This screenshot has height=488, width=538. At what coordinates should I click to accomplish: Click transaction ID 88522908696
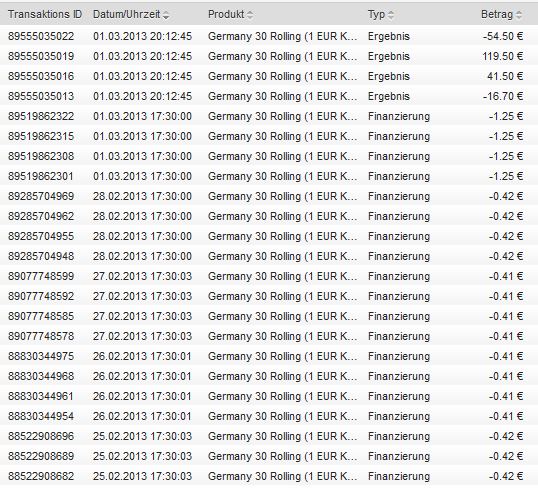pyautogui.click(x=41, y=436)
